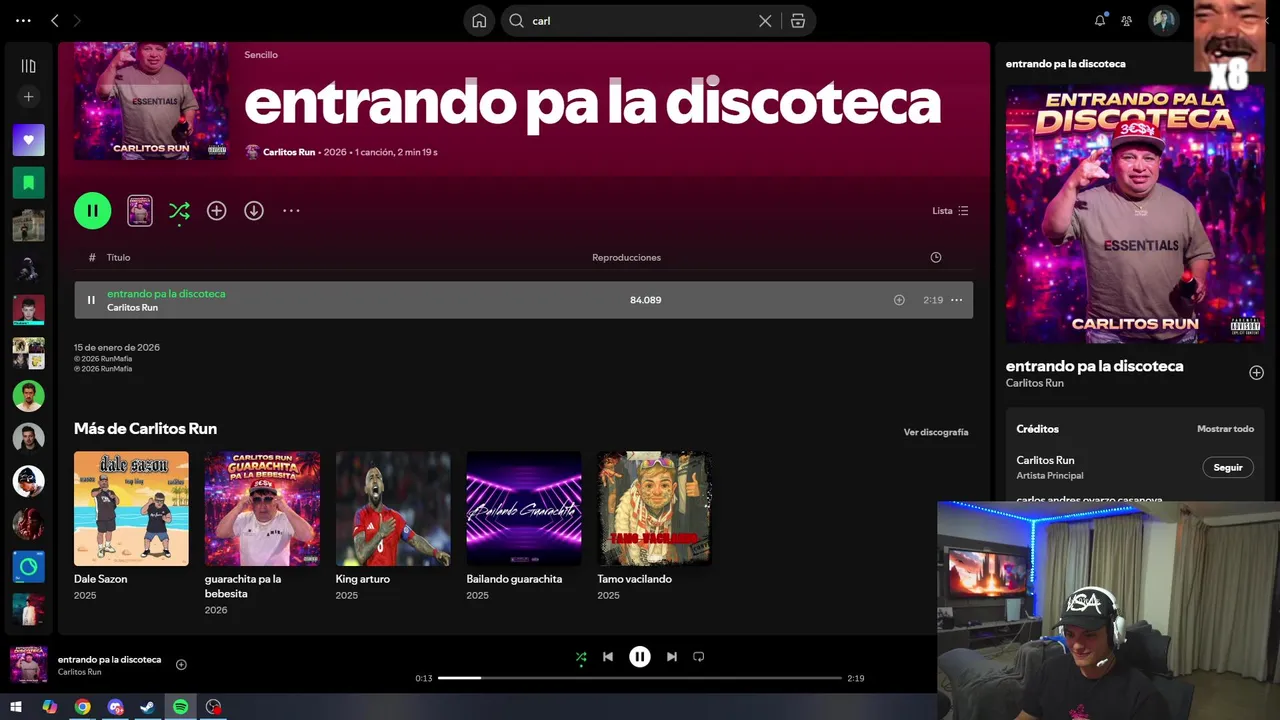Open guarachita pa la bebesita card
Viewport: 1280px width, 720px height.
pos(262,533)
